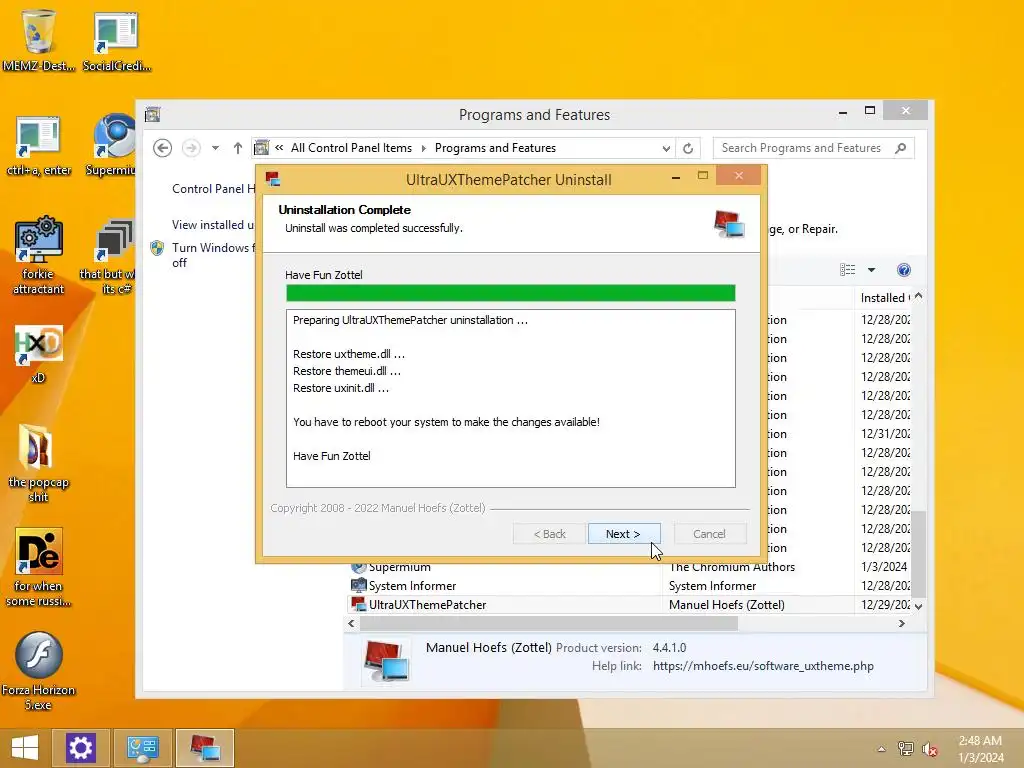Open recent locations dropdown arrow

pos(216,148)
